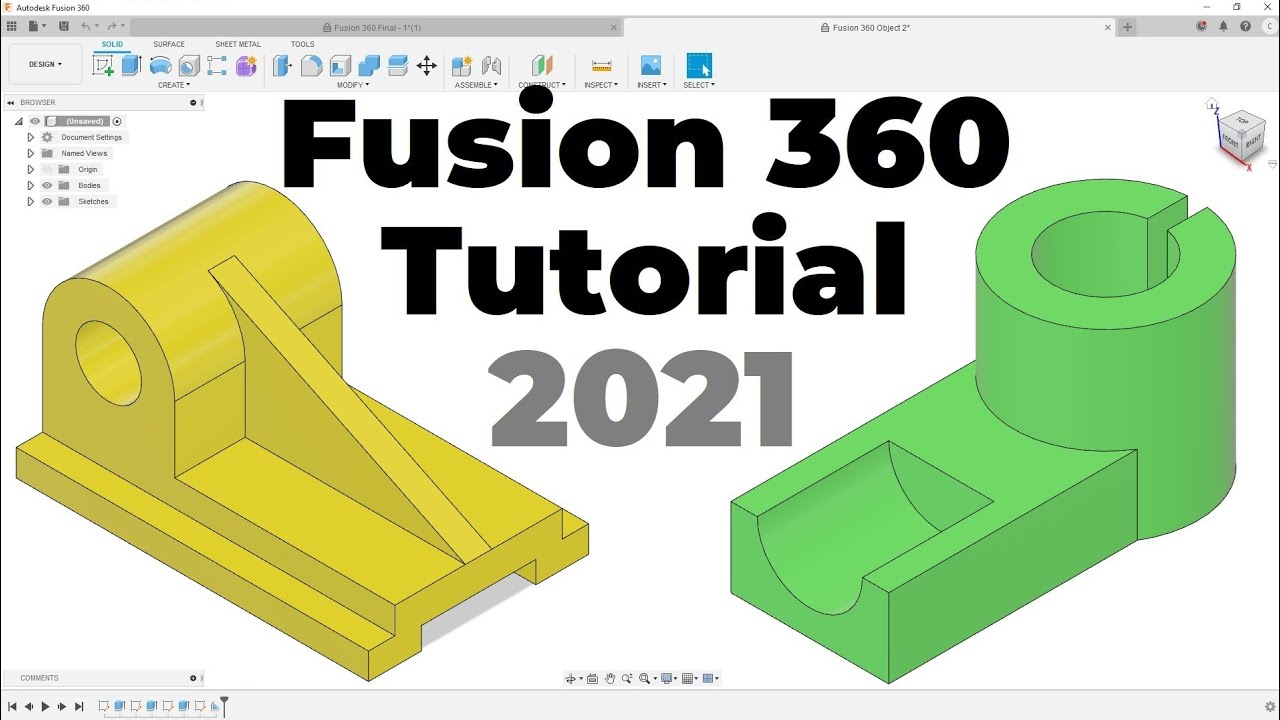Viewport: 1280px width, 720px height.
Task: Expand the Named Views node
Action: [x=31, y=153]
